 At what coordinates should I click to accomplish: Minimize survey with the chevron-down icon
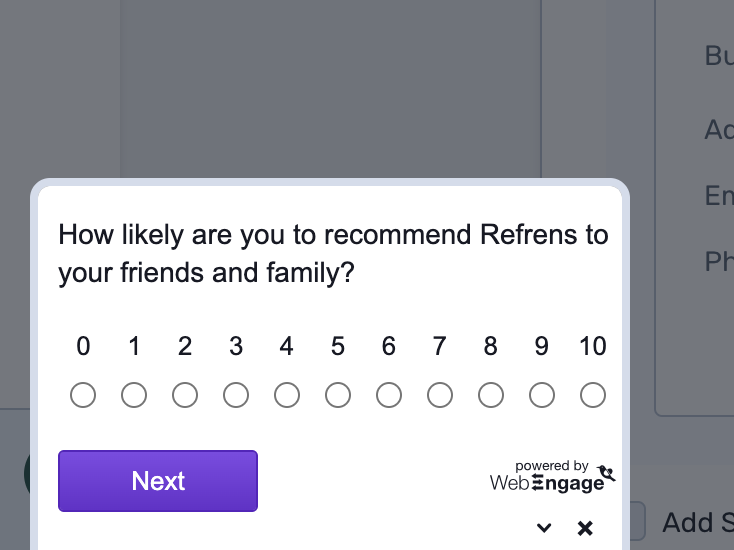click(544, 528)
